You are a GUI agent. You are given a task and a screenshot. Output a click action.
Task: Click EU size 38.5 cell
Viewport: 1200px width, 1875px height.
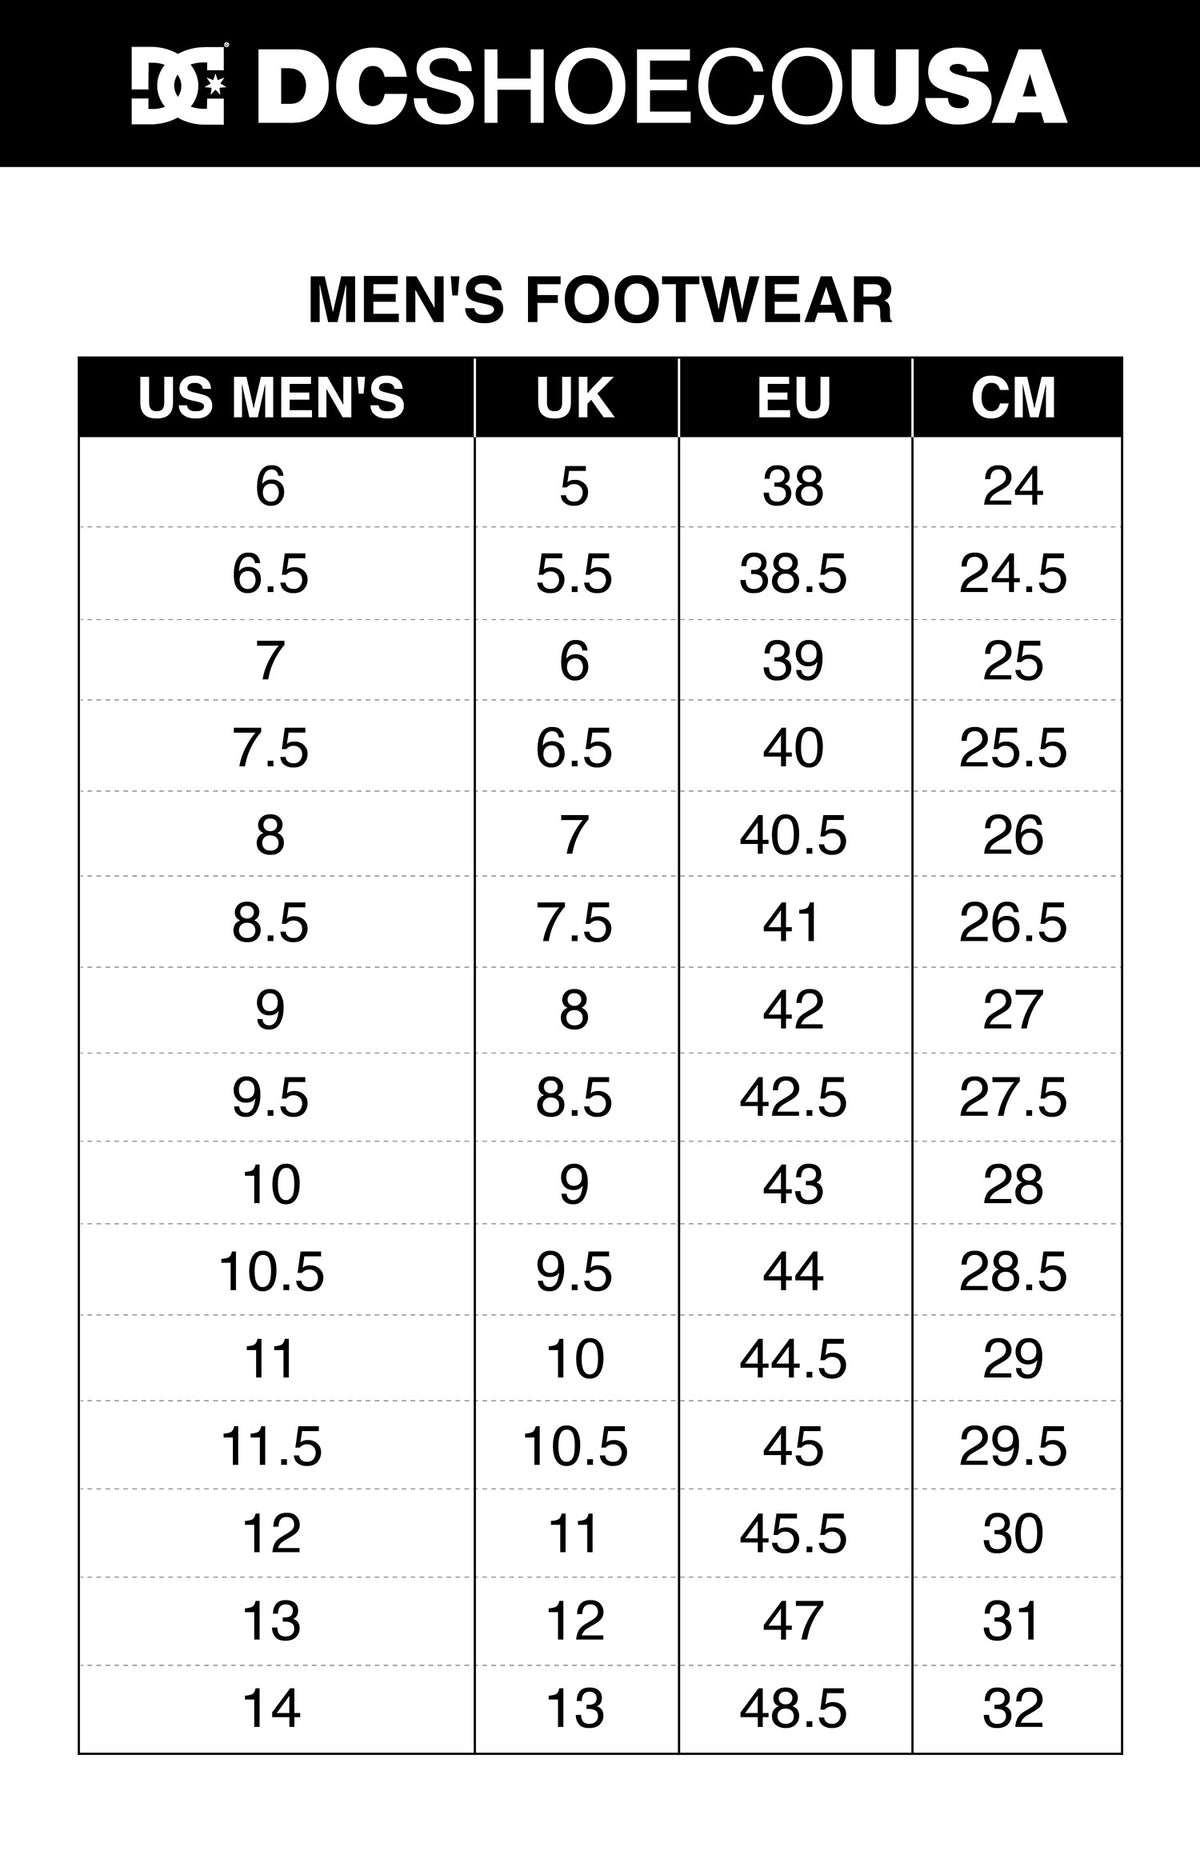(796, 574)
